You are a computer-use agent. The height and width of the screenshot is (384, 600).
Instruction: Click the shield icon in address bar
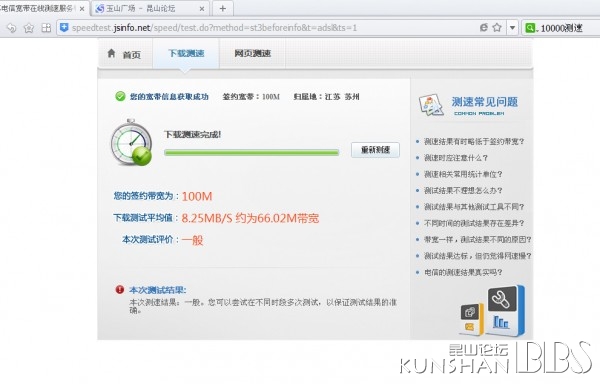[64, 27]
